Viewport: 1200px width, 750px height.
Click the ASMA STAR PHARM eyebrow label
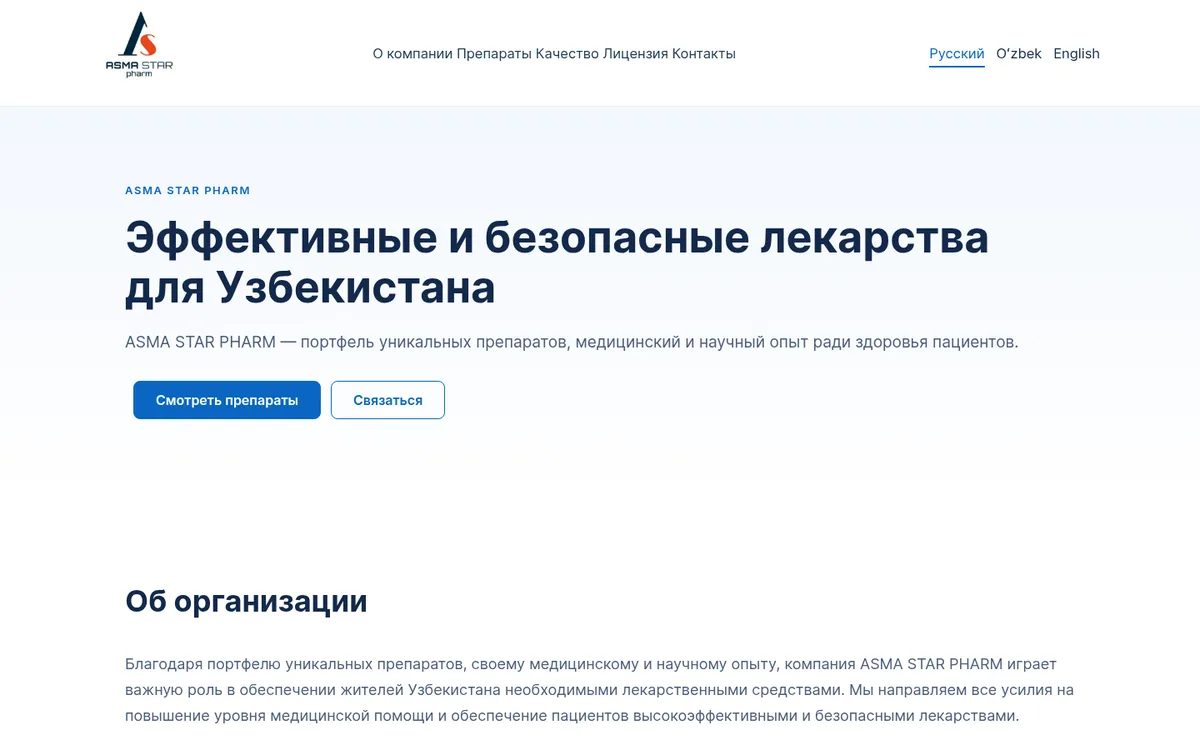click(188, 190)
